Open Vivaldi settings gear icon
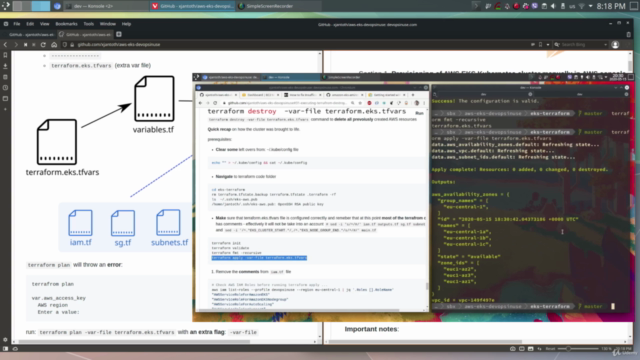The image size is (640, 360). pyautogui.click(x=5, y=340)
